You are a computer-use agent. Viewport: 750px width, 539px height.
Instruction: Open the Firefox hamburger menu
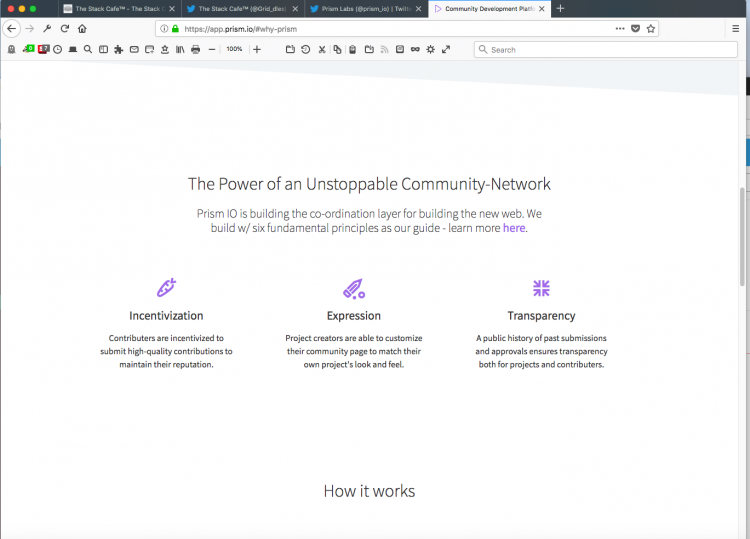click(736, 29)
